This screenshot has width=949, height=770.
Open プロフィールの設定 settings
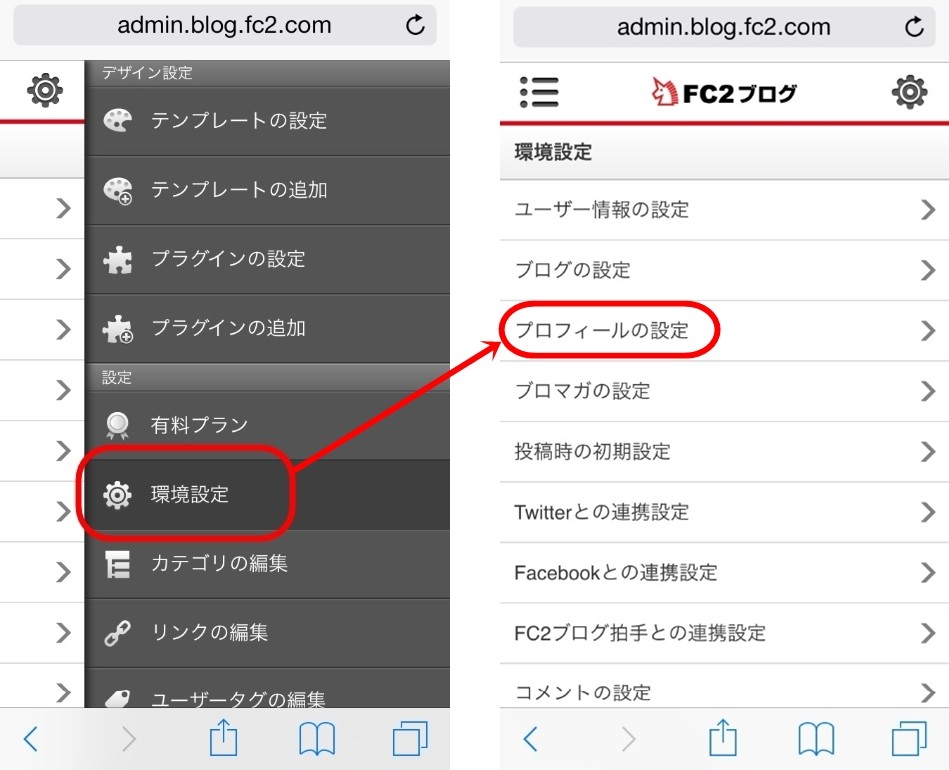[603, 330]
